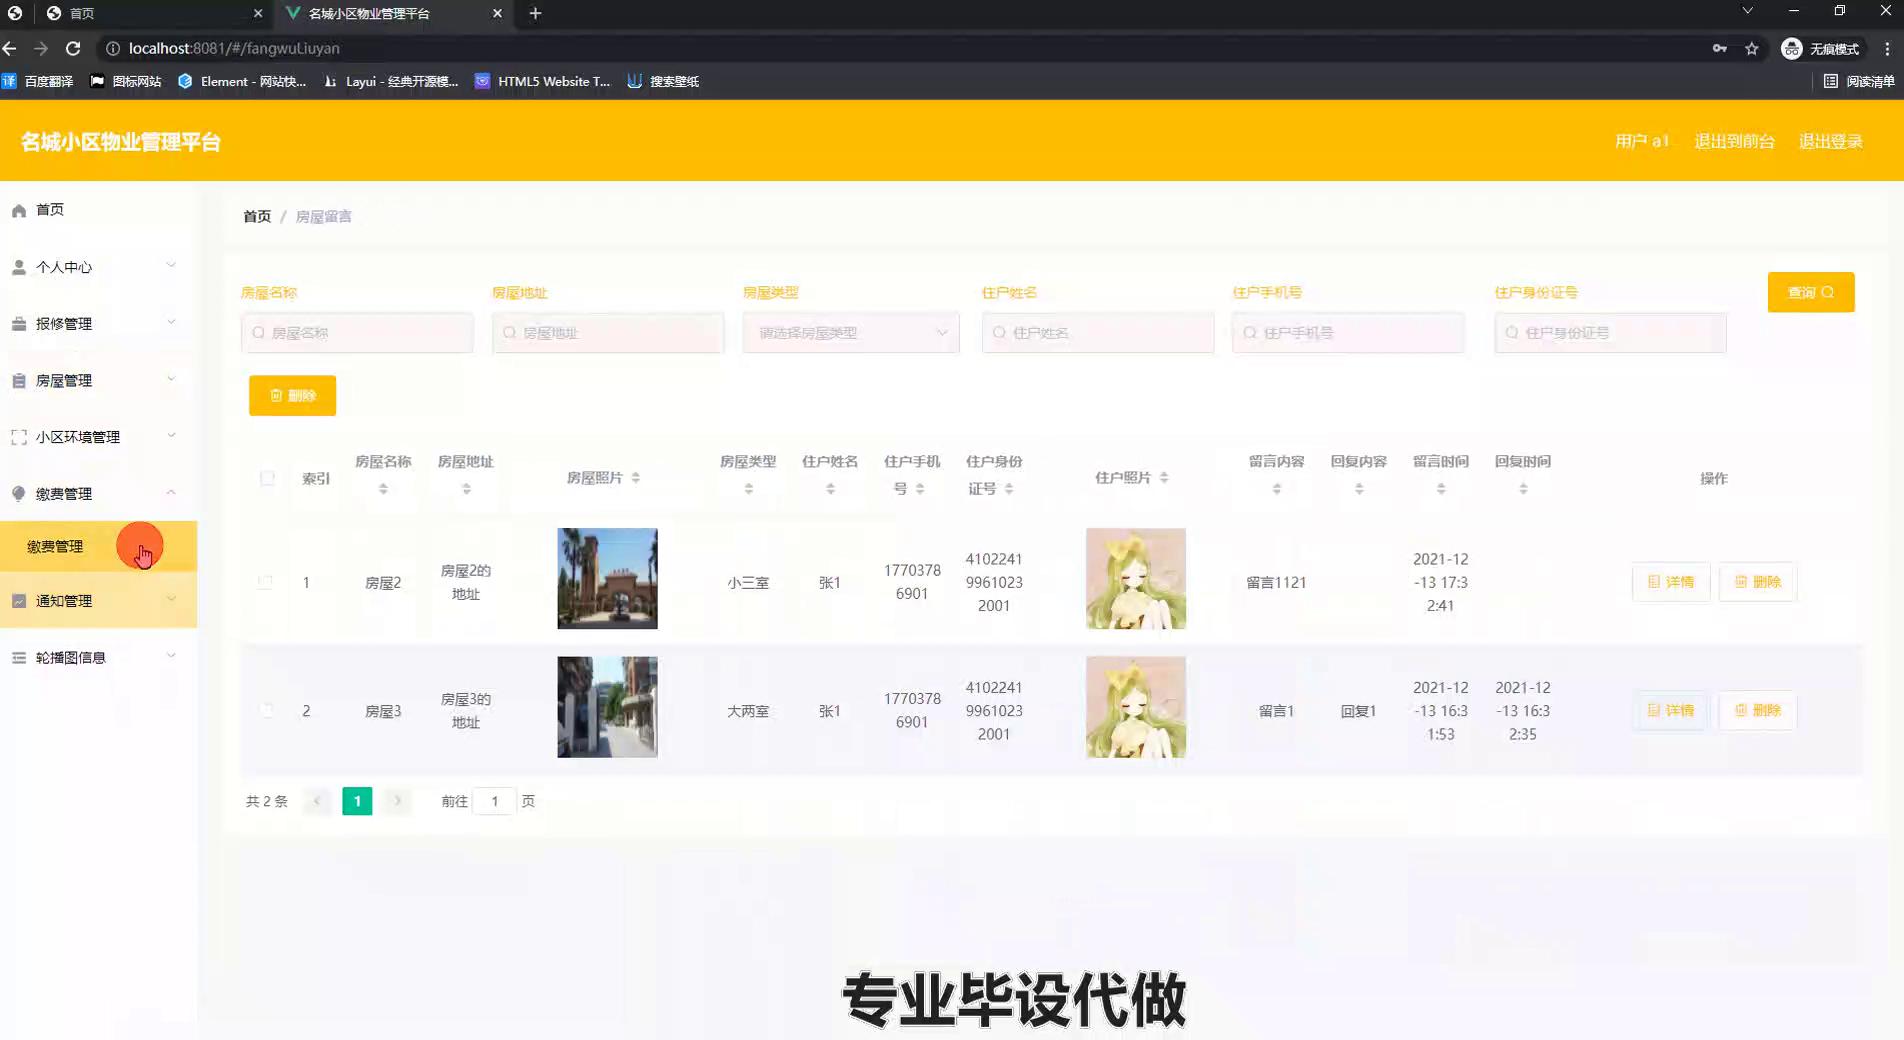The image size is (1904, 1040).
Task: Open the 房屋类型 dropdown filter
Action: (850, 333)
